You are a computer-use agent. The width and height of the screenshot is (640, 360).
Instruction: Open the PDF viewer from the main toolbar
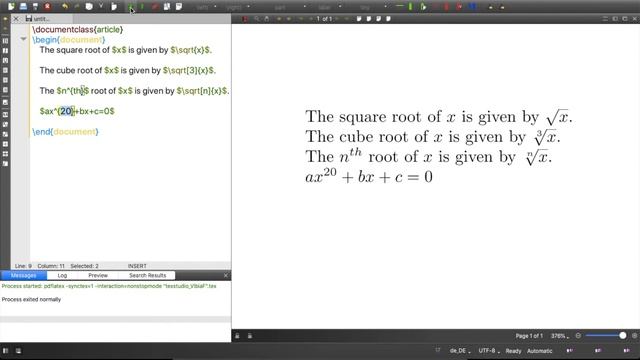coord(167,7)
